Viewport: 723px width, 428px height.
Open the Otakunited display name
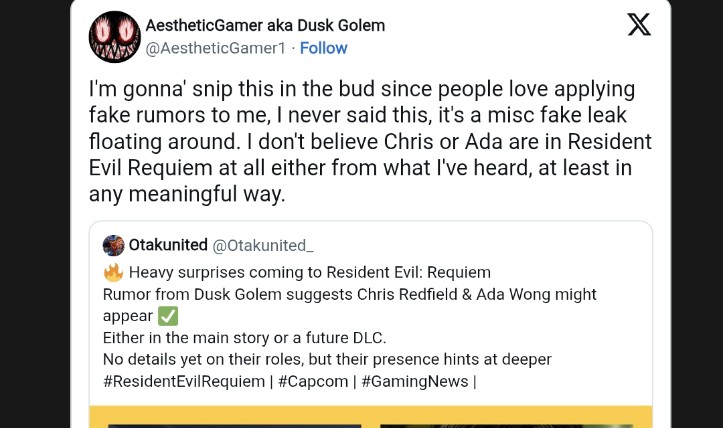pyautogui.click(x=168, y=246)
